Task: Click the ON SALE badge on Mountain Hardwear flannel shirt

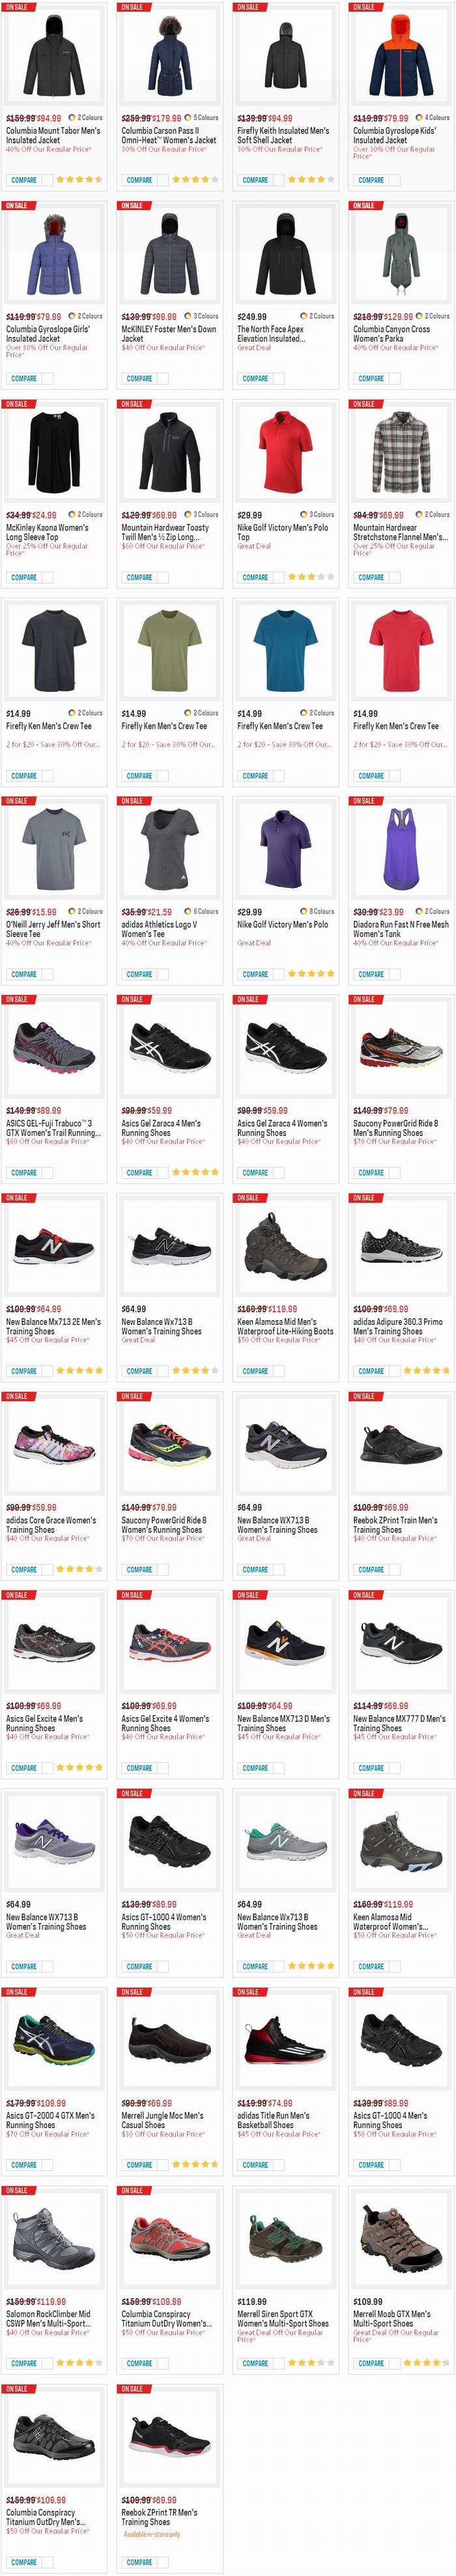Action: [x=364, y=404]
